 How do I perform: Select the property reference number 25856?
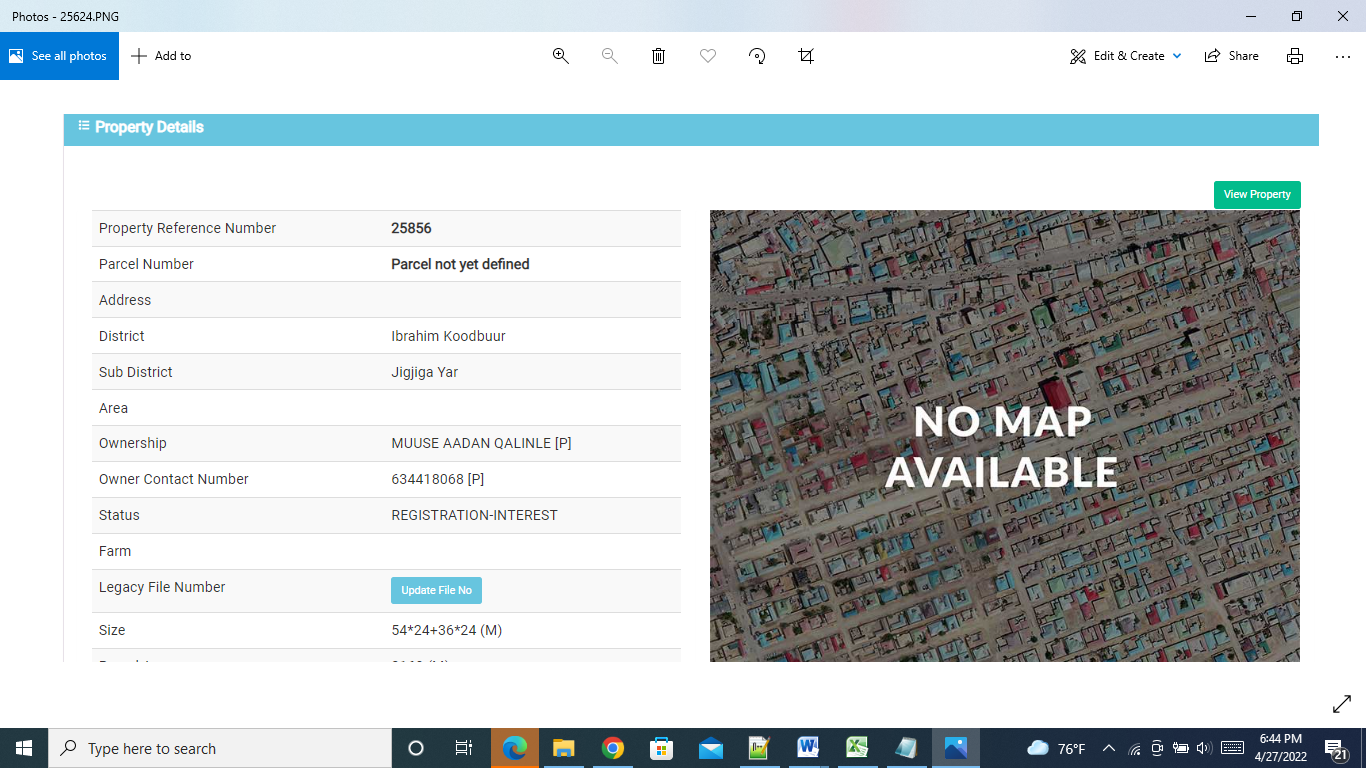411,228
